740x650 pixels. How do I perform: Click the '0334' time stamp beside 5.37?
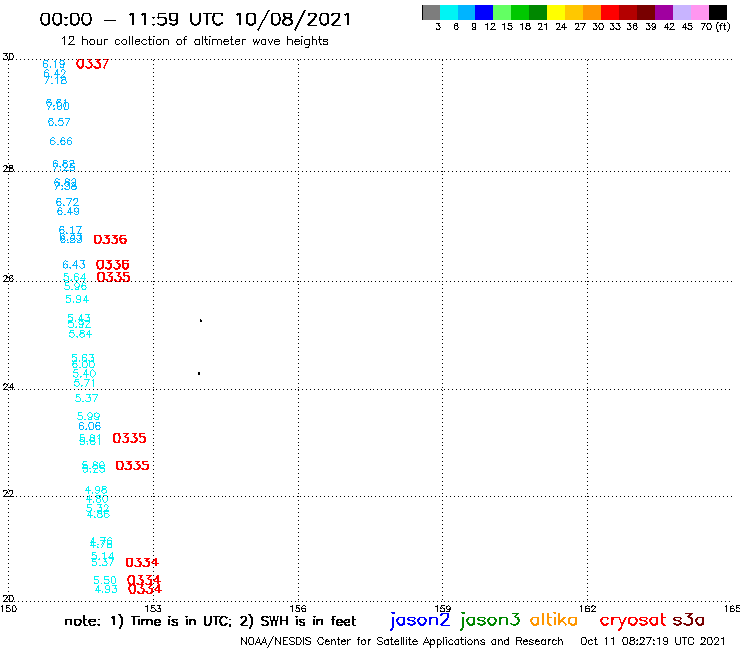click(x=142, y=562)
